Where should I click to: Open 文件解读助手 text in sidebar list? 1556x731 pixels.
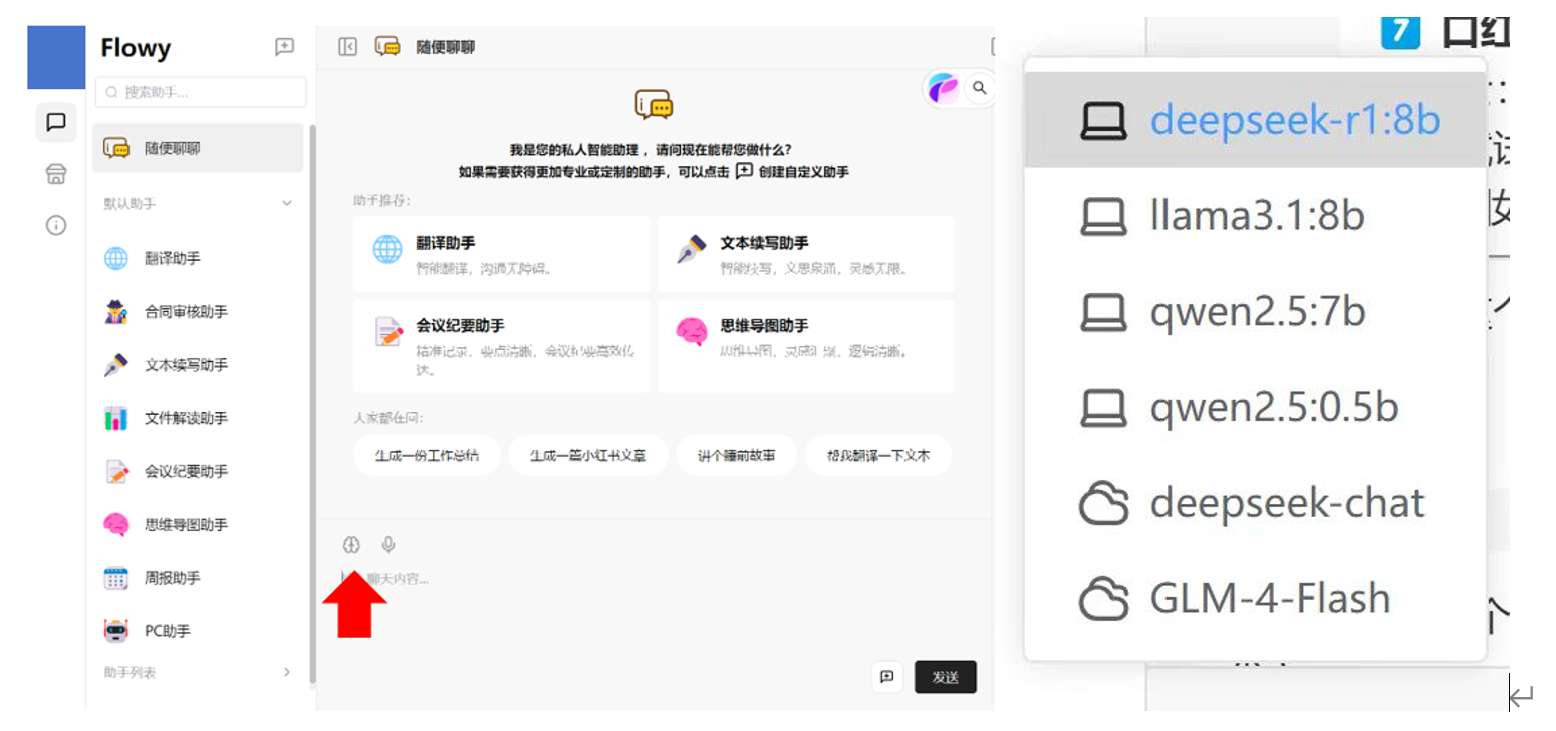[187, 418]
